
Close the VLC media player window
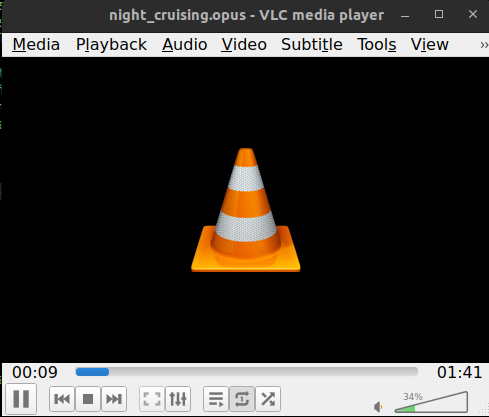tap(473, 14)
